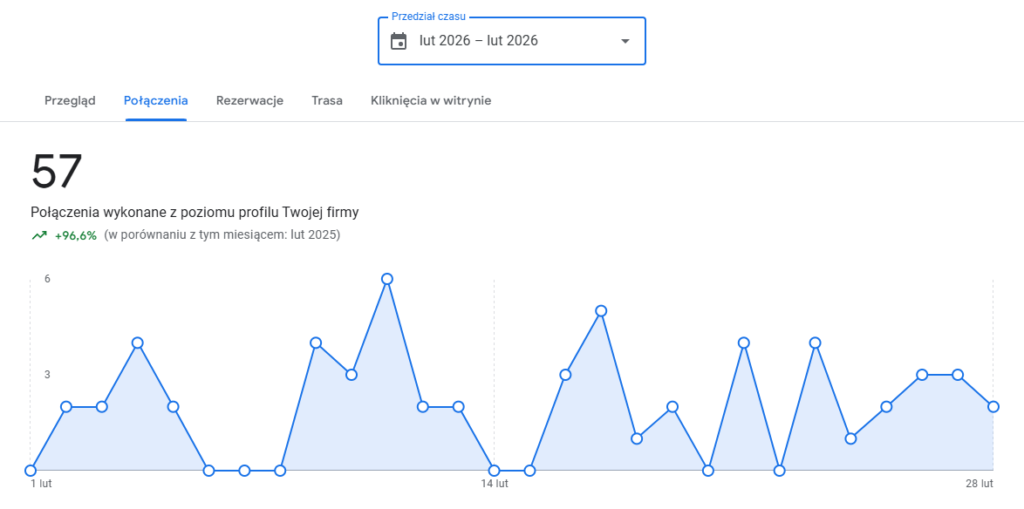
Task: Select the highest chart point at value 6
Action: coord(387,278)
